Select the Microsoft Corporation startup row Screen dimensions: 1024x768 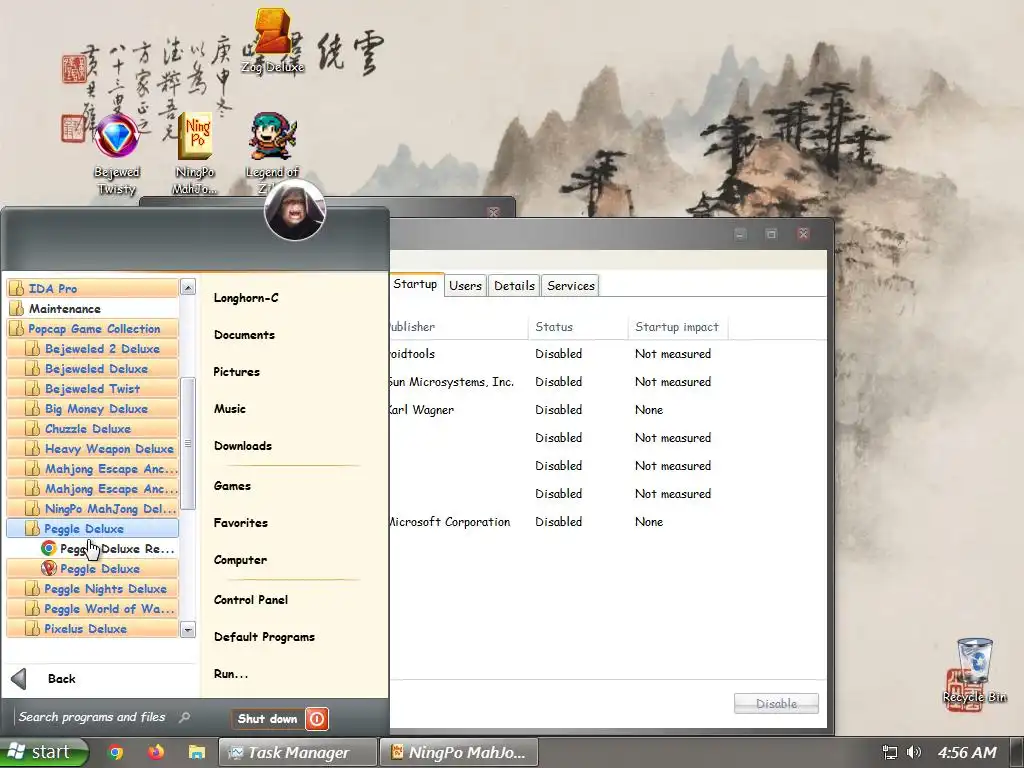click(607, 522)
